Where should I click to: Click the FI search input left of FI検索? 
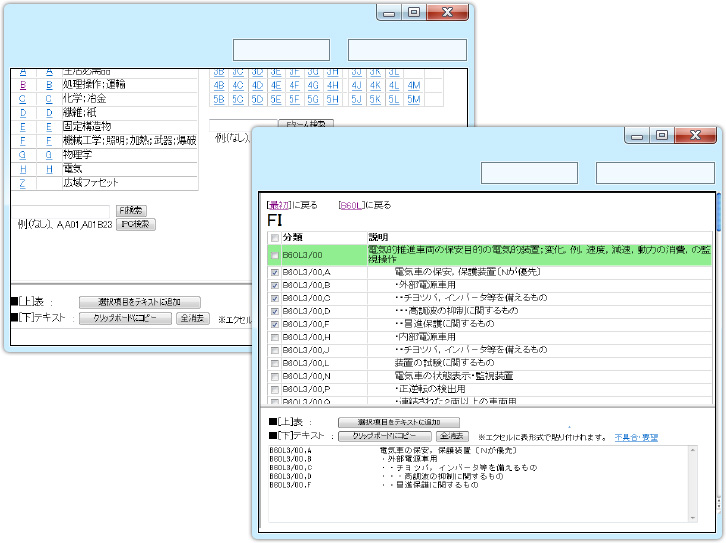point(61,211)
